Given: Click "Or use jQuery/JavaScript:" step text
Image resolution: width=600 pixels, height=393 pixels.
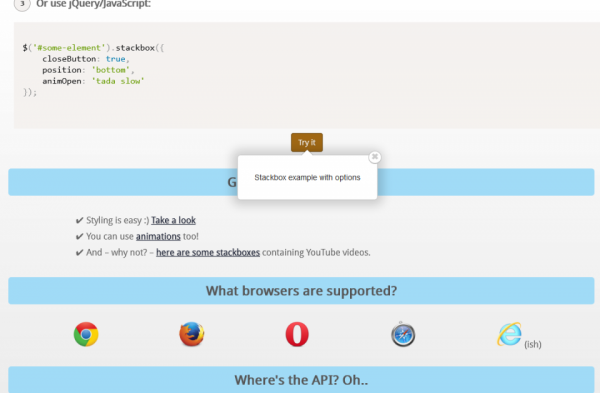Looking at the screenshot, I should [x=93, y=4].
